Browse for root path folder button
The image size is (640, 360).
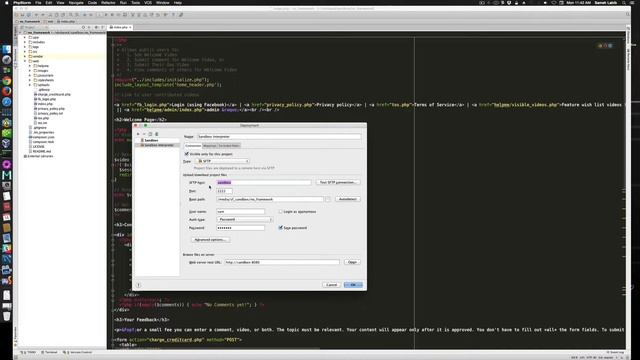point(328,199)
